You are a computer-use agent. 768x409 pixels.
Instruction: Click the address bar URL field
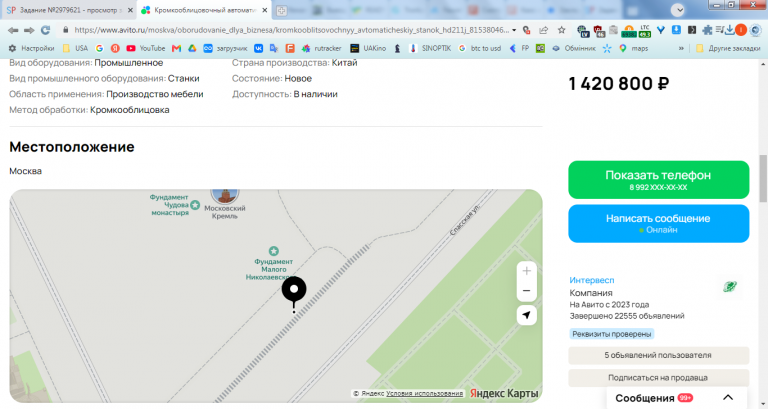point(291,30)
